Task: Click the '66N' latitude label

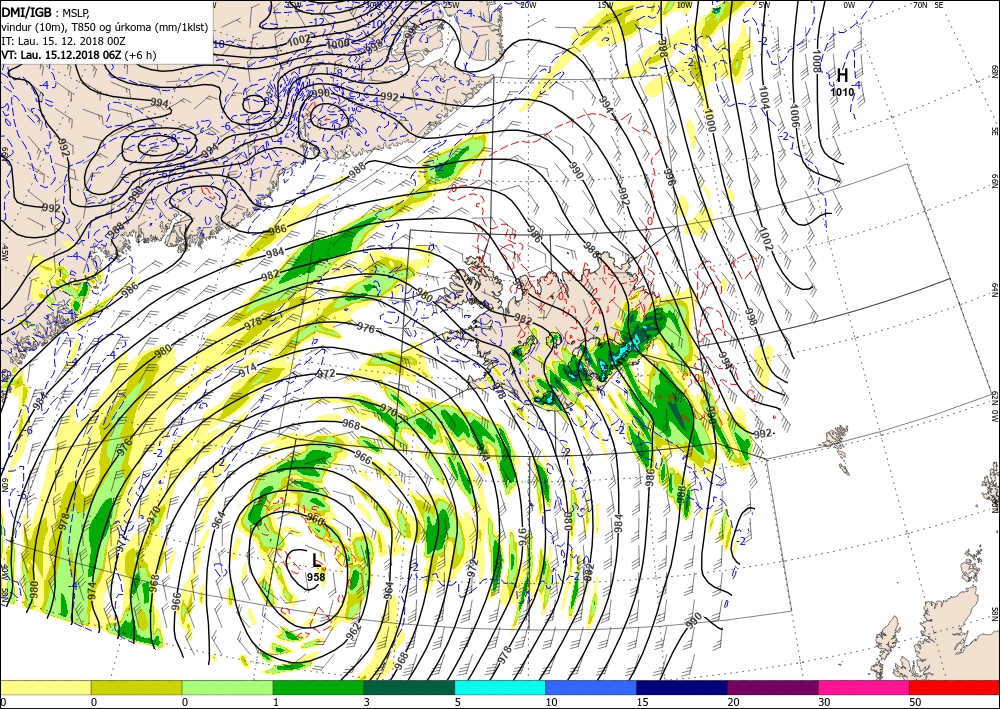Action: (x=994, y=182)
